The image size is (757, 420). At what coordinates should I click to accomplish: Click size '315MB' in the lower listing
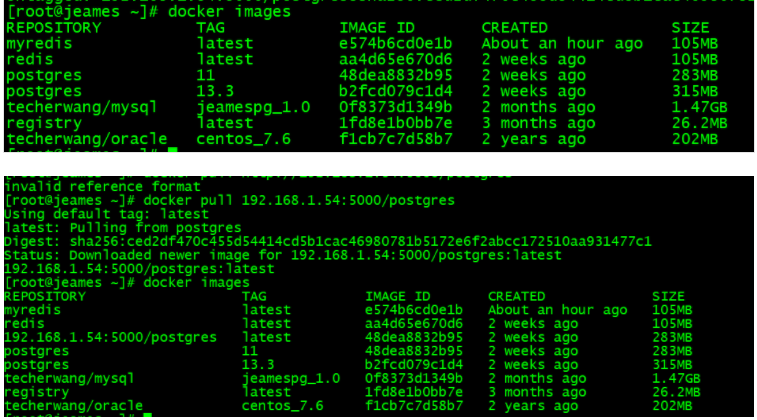[672, 364]
